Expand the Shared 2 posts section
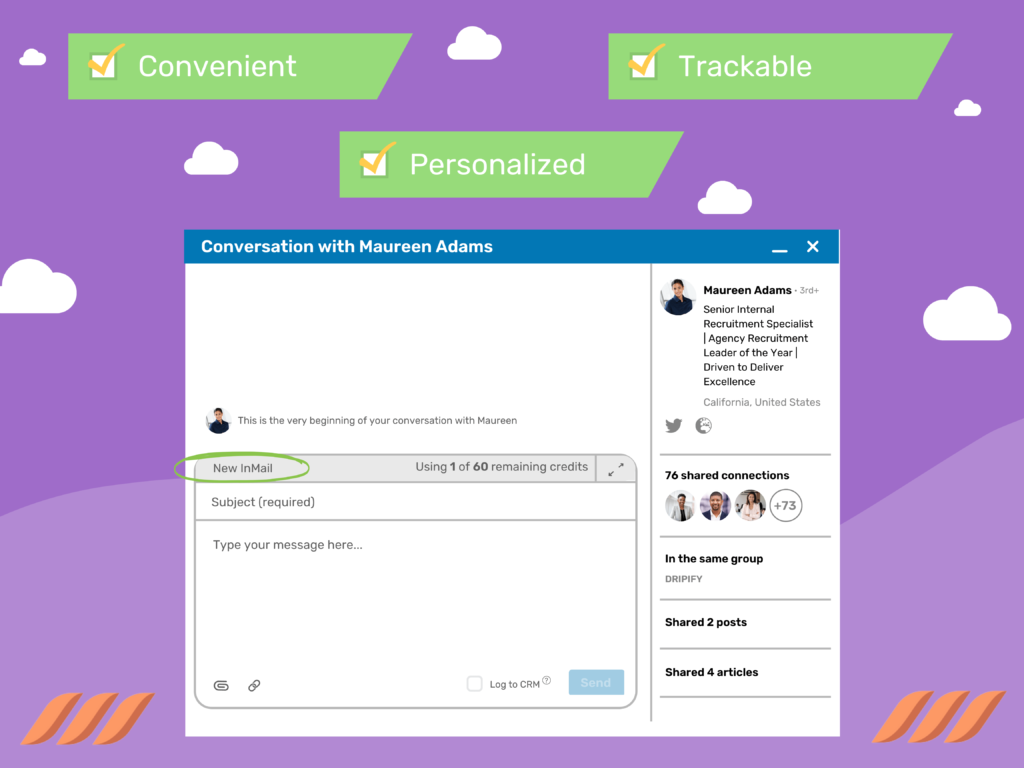1024x768 pixels. [x=706, y=622]
